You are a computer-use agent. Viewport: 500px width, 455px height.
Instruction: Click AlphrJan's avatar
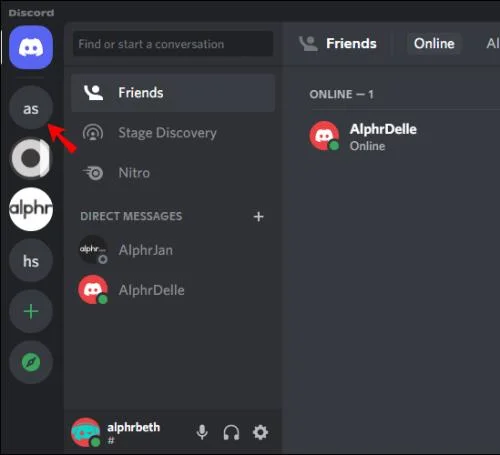[93, 250]
